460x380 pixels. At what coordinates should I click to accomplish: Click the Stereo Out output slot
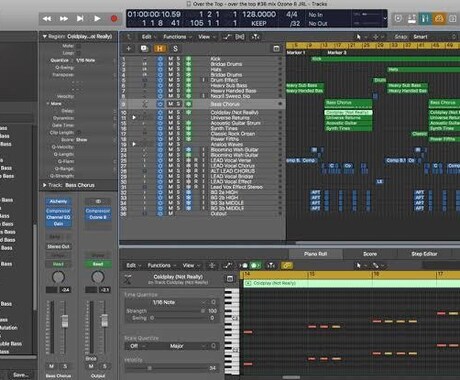[x=58, y=247]
